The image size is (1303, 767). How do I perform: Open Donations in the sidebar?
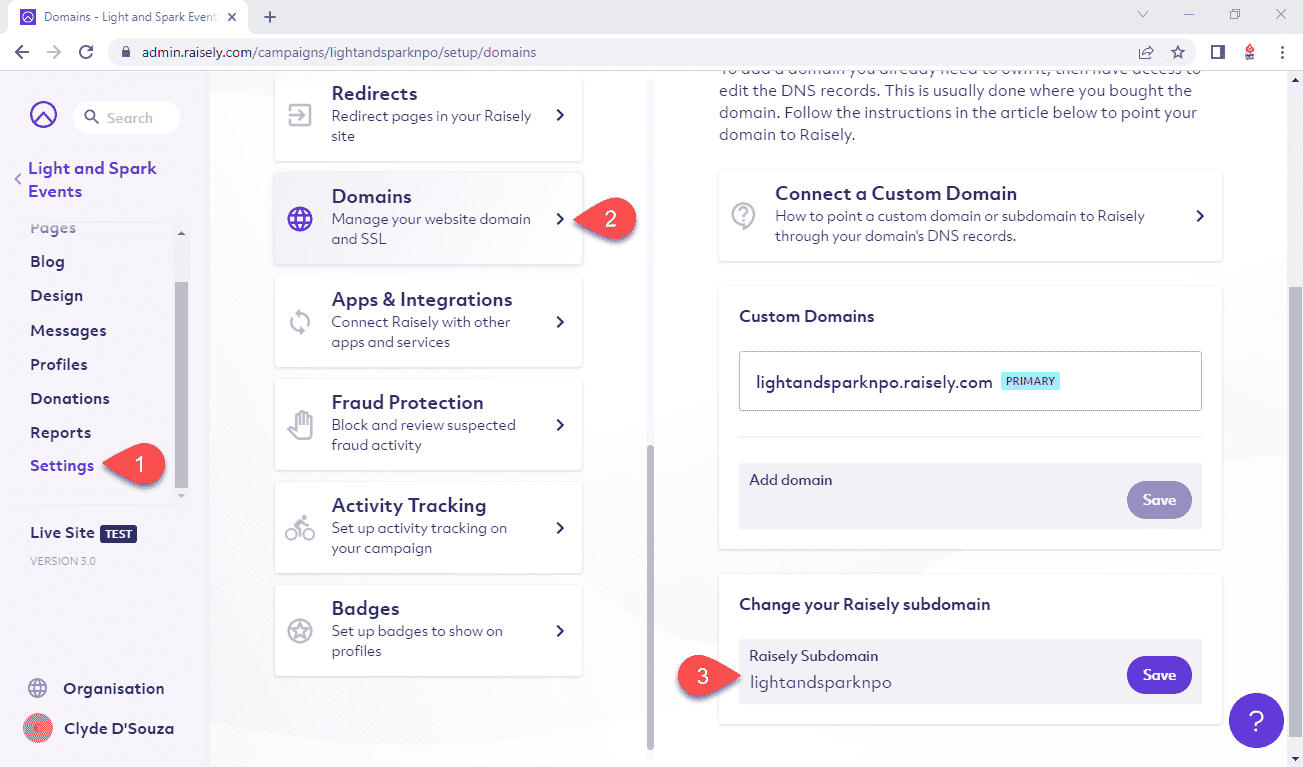(x=70, y=398)
